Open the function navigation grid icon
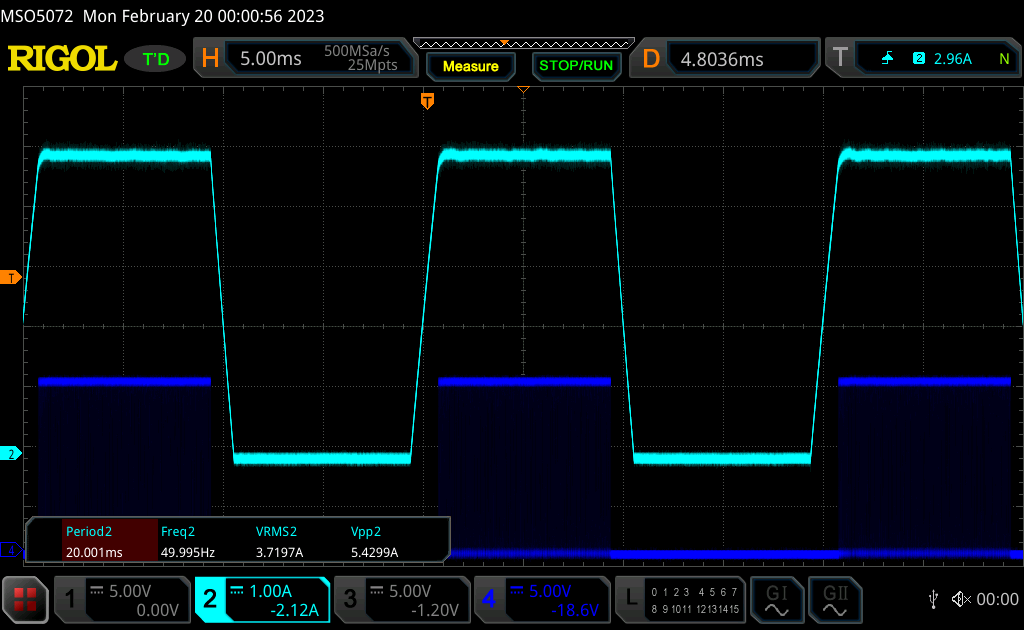Viewport: 1024px width, 630px height. (x=25, y=599)
